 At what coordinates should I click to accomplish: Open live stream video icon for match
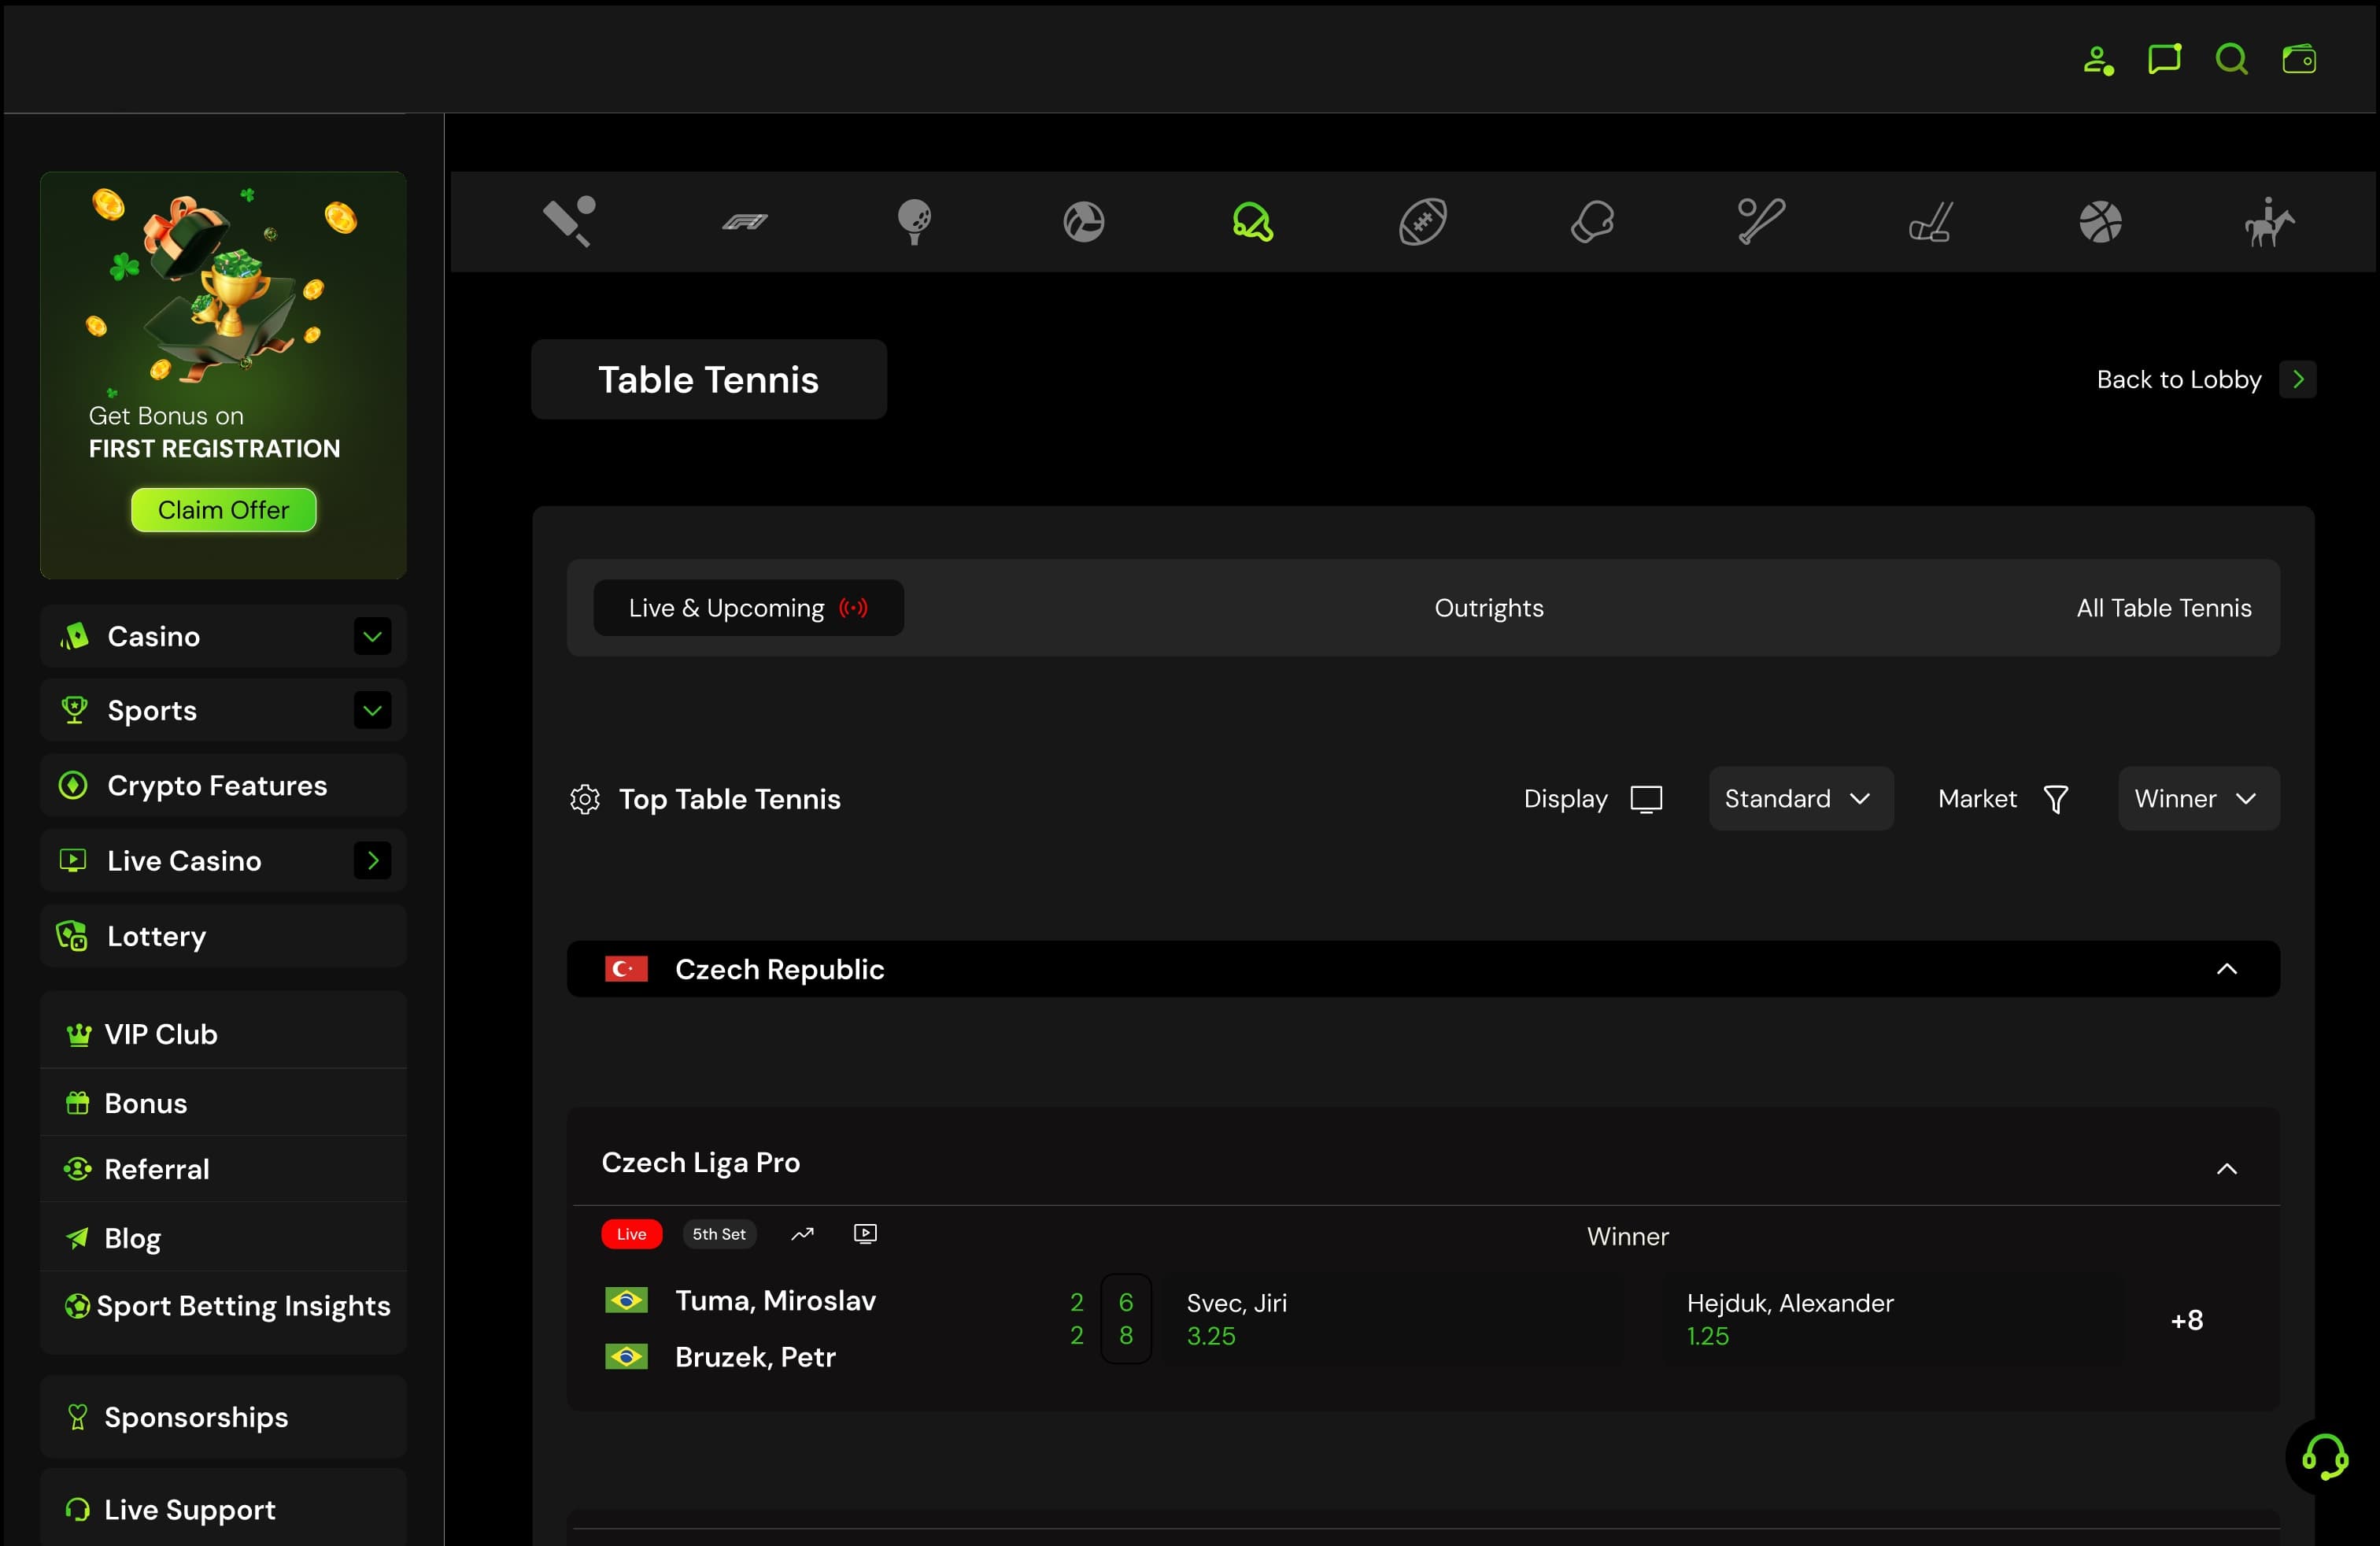pos(866,1234)
